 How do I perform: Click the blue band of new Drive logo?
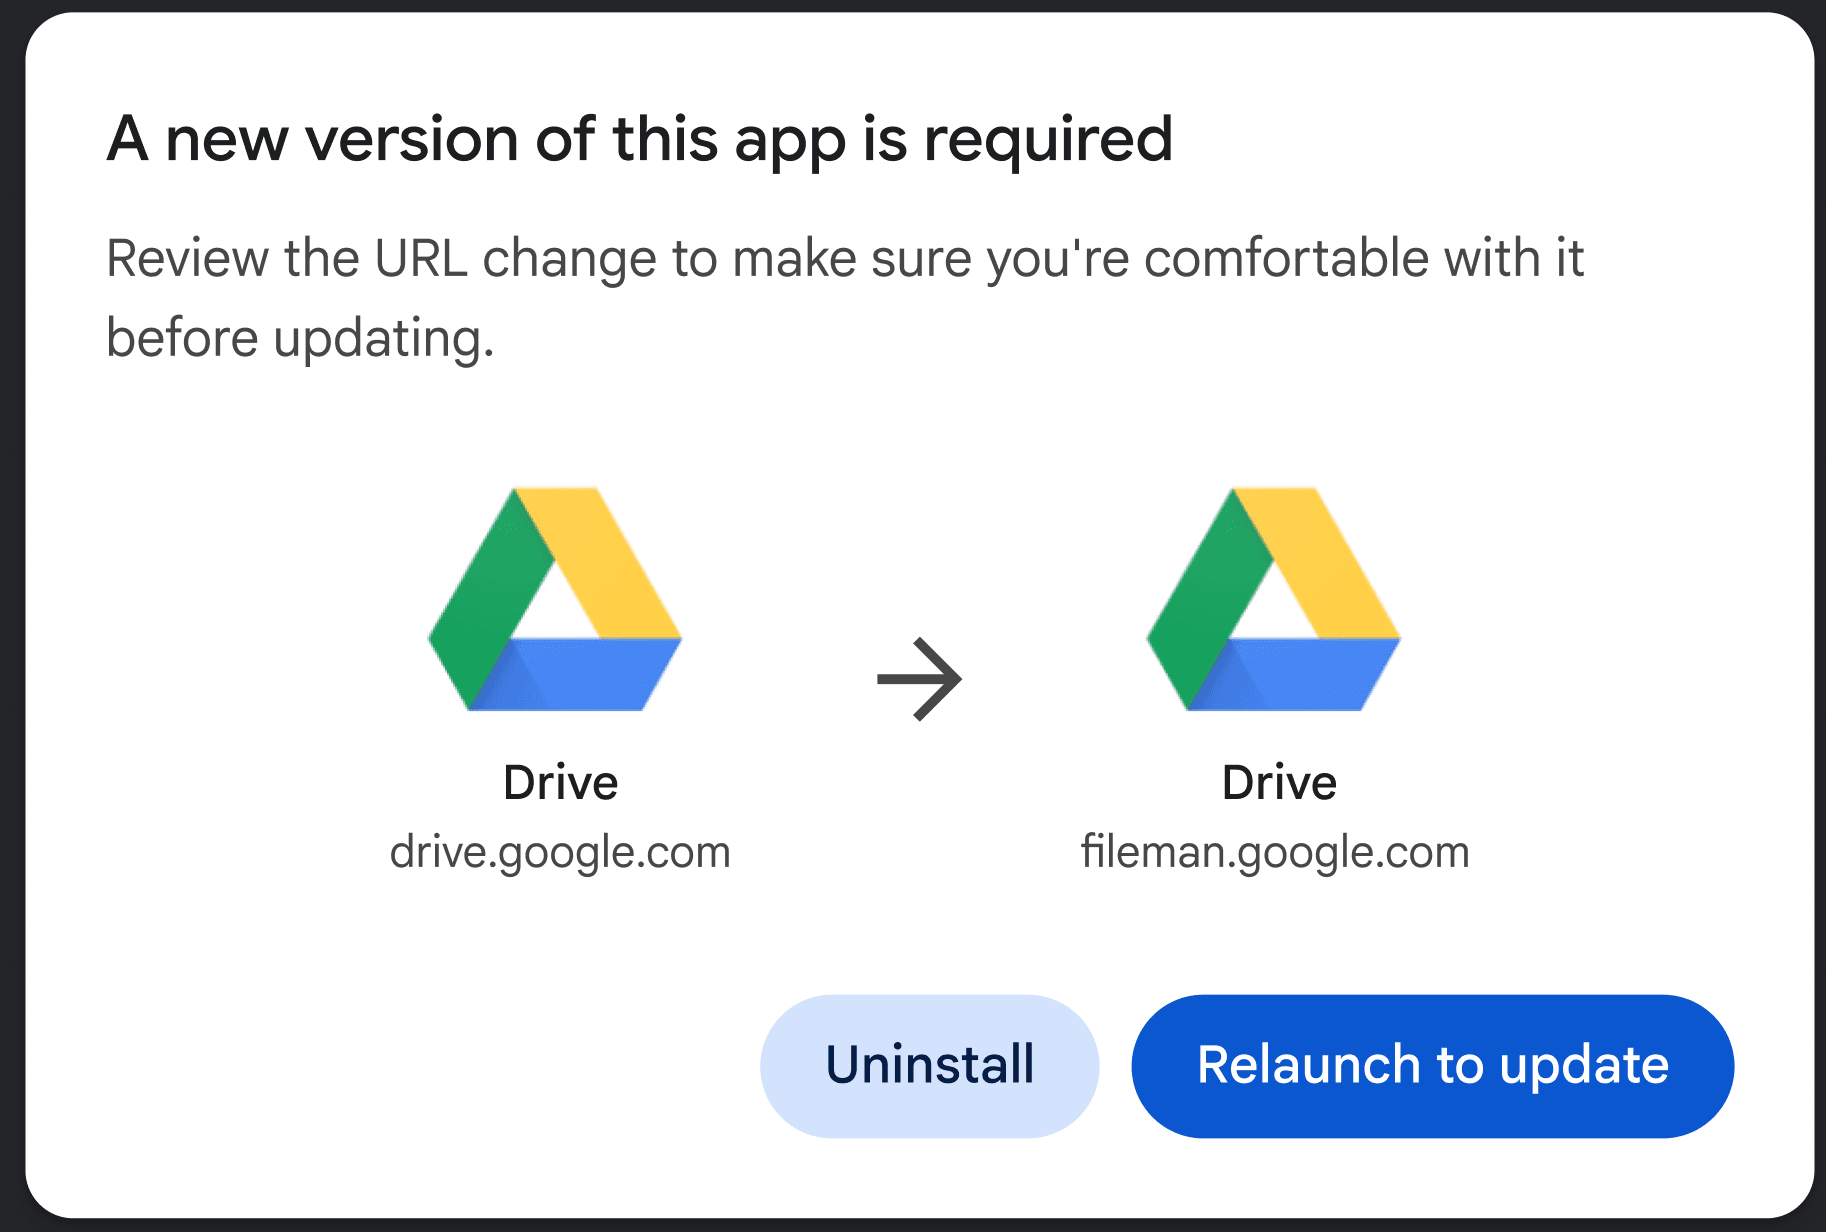[1298, 675]
